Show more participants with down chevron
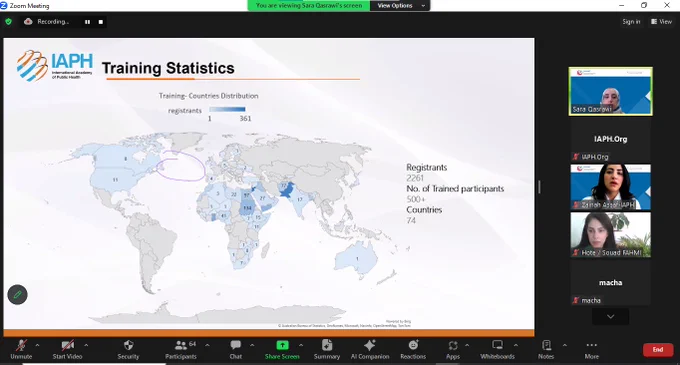Image resolution: width=680 pixels, height=365 pixels. tap(611, 316)
